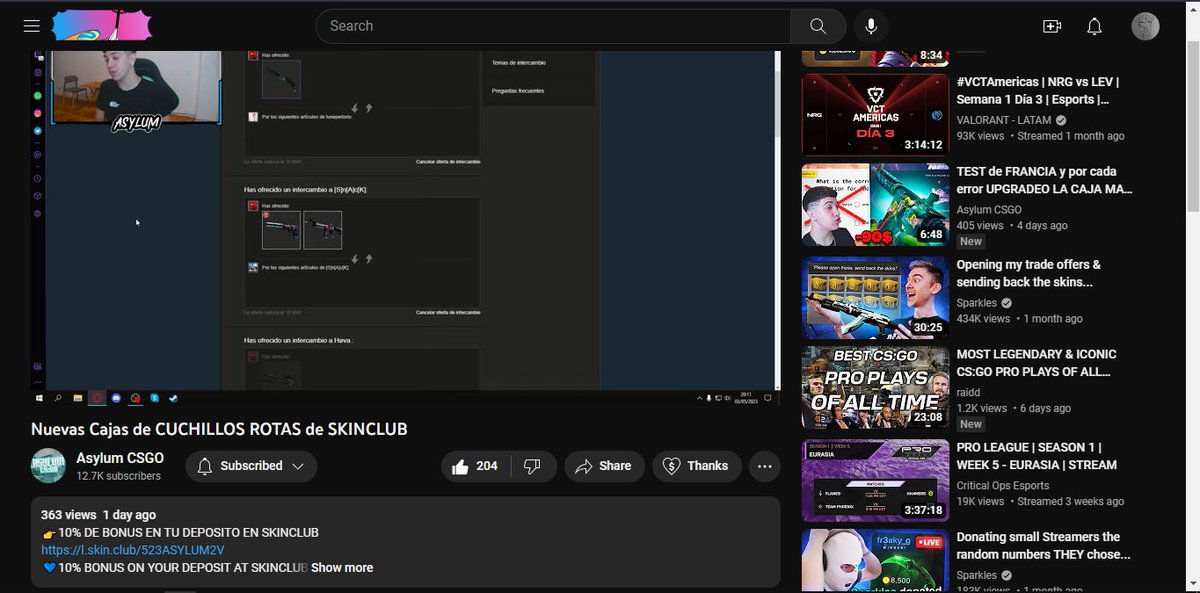The height and width of the screenshot is (593, 1200).
Task: Open MOST LEGENDARY & ICONIC CS:GO title
Action: [1036, 363]
